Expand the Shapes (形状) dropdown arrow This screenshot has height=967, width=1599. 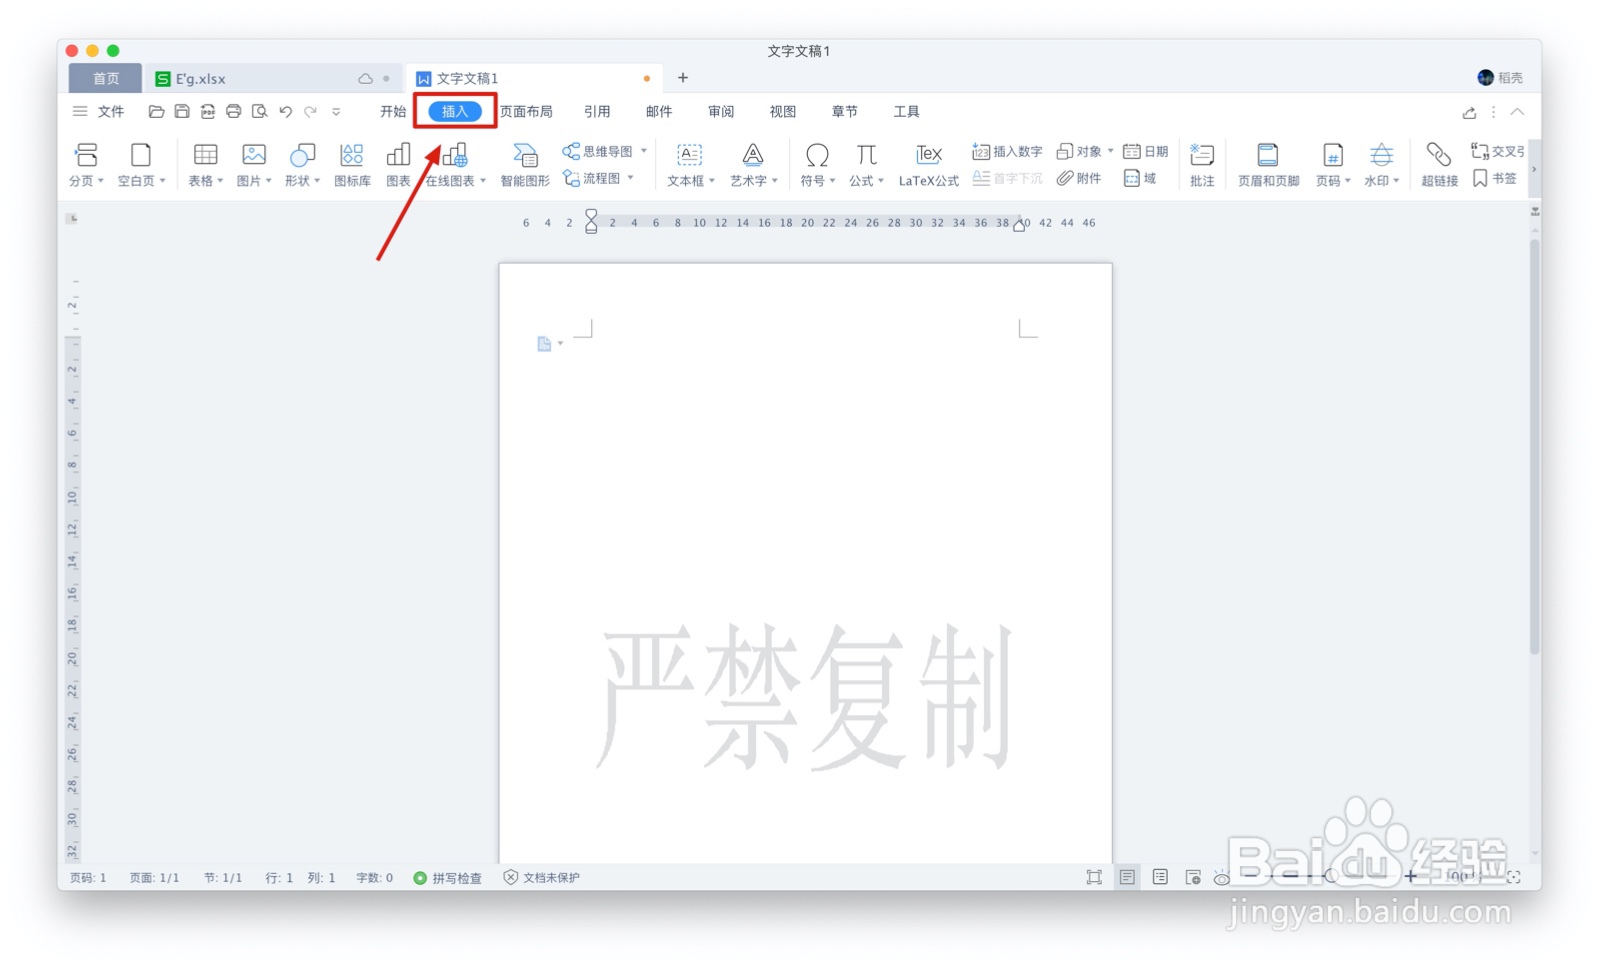pos(317,181)
